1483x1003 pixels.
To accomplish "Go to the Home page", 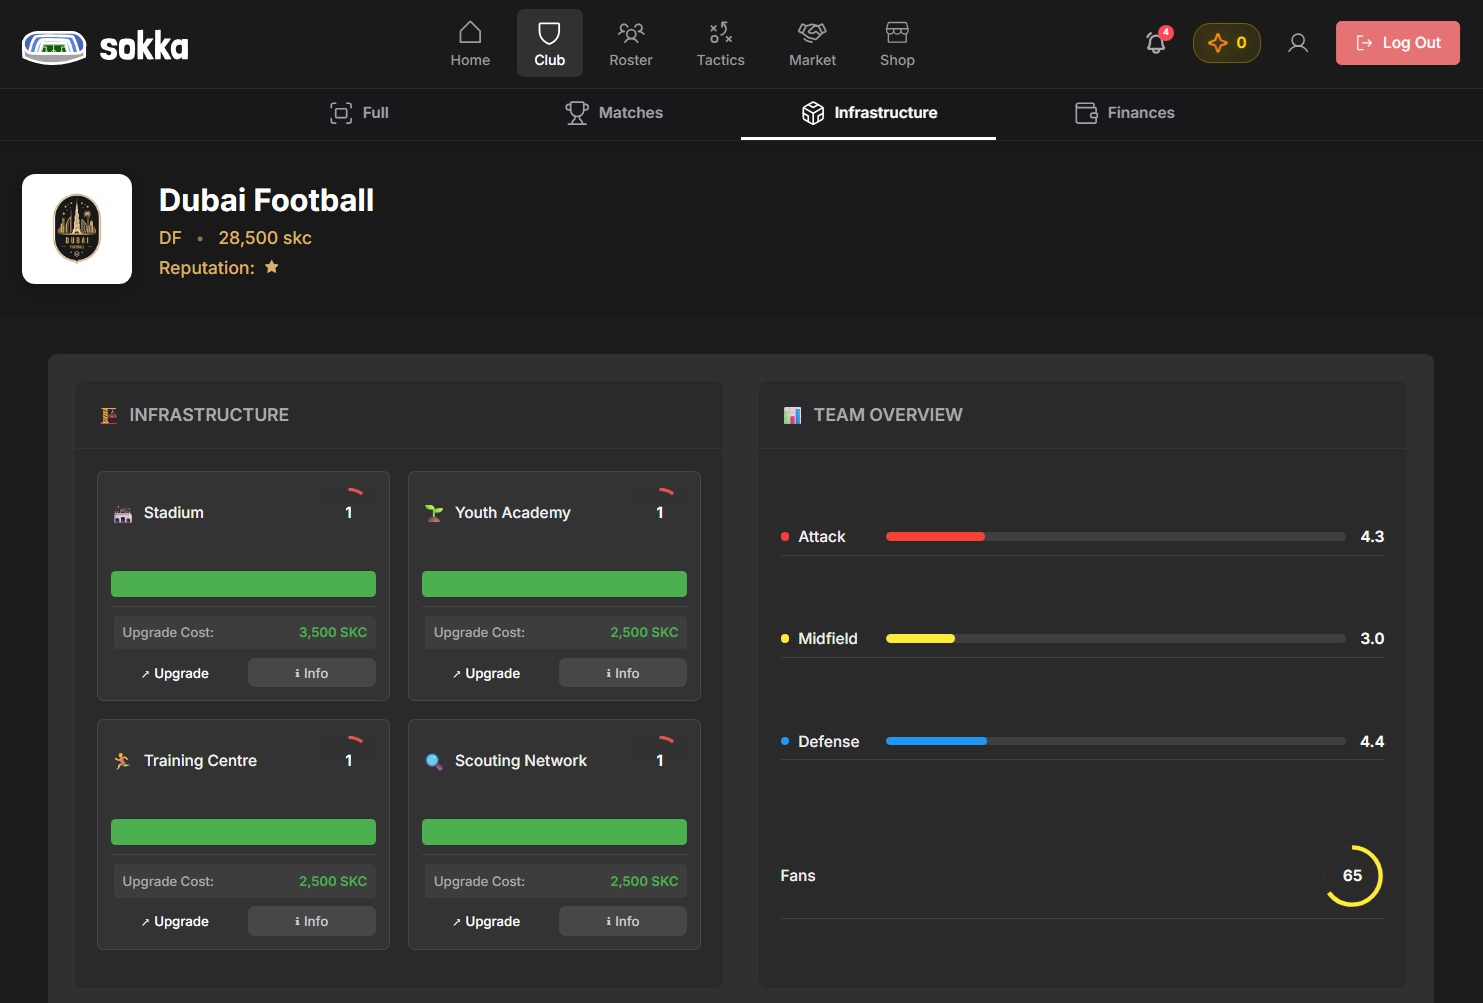I will (470, 44).
